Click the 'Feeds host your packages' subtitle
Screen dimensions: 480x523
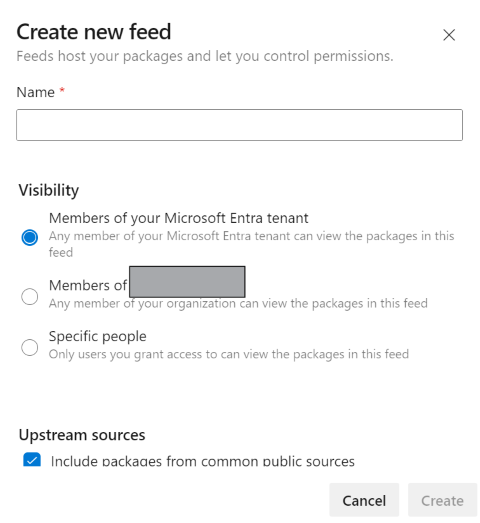[x=205, y=56]
